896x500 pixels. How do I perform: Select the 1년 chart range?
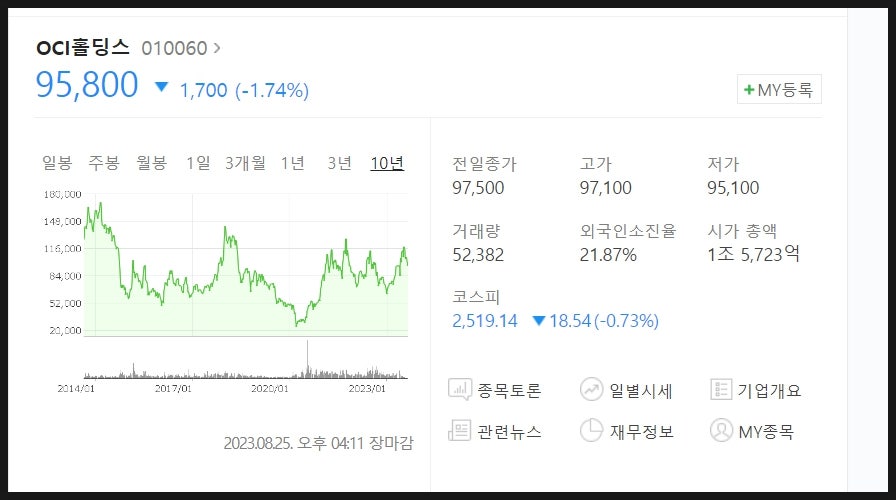coord(293,163)
